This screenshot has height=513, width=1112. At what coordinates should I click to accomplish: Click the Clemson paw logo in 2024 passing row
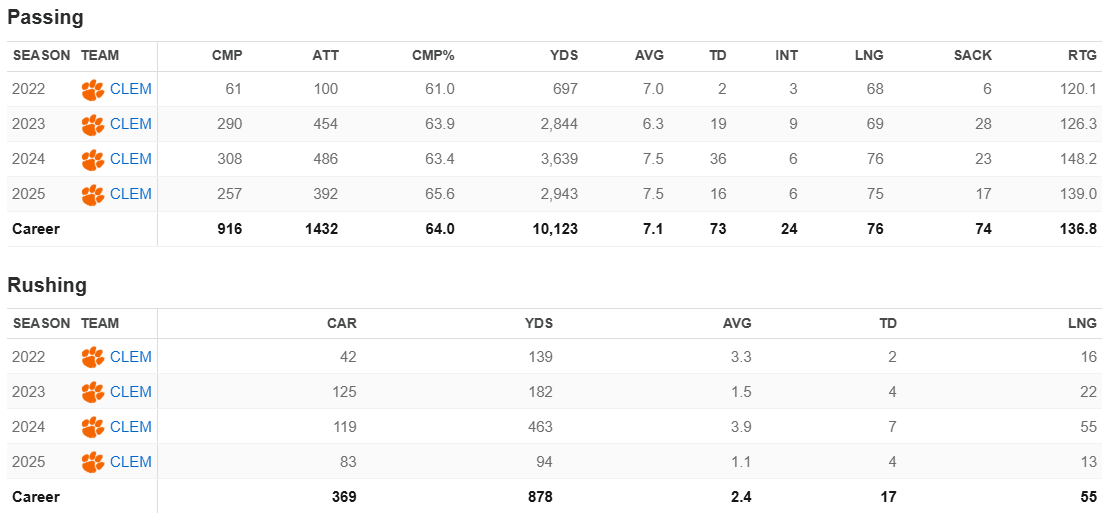93,160
